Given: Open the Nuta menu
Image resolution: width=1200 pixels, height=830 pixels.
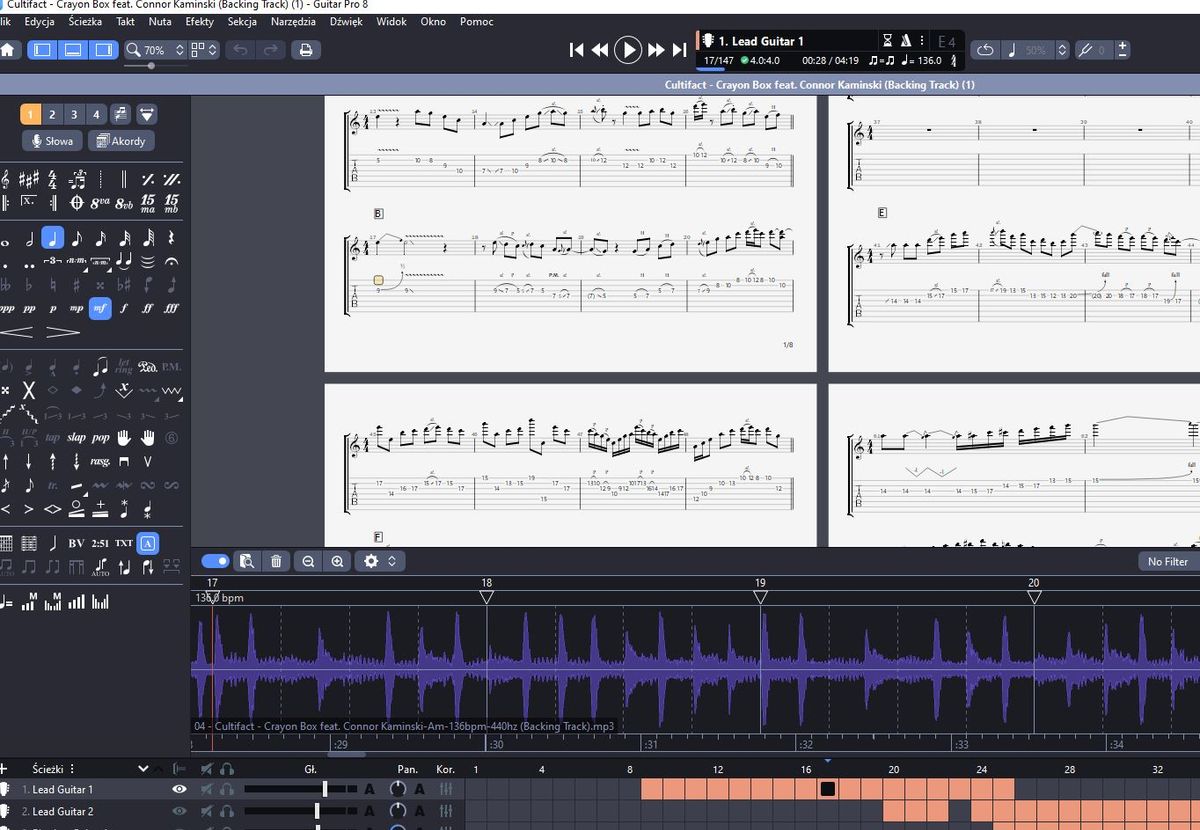Looking at the screenshot, I should (159, 21).
